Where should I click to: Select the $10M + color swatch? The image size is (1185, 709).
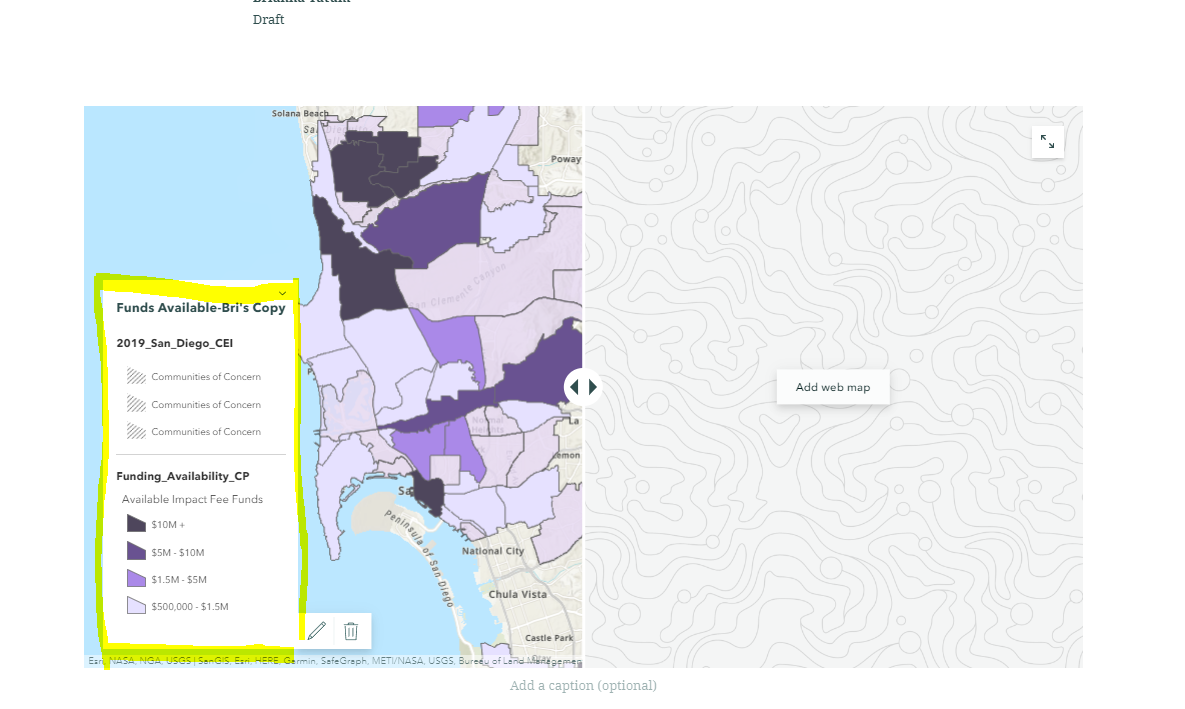[137, 523]
